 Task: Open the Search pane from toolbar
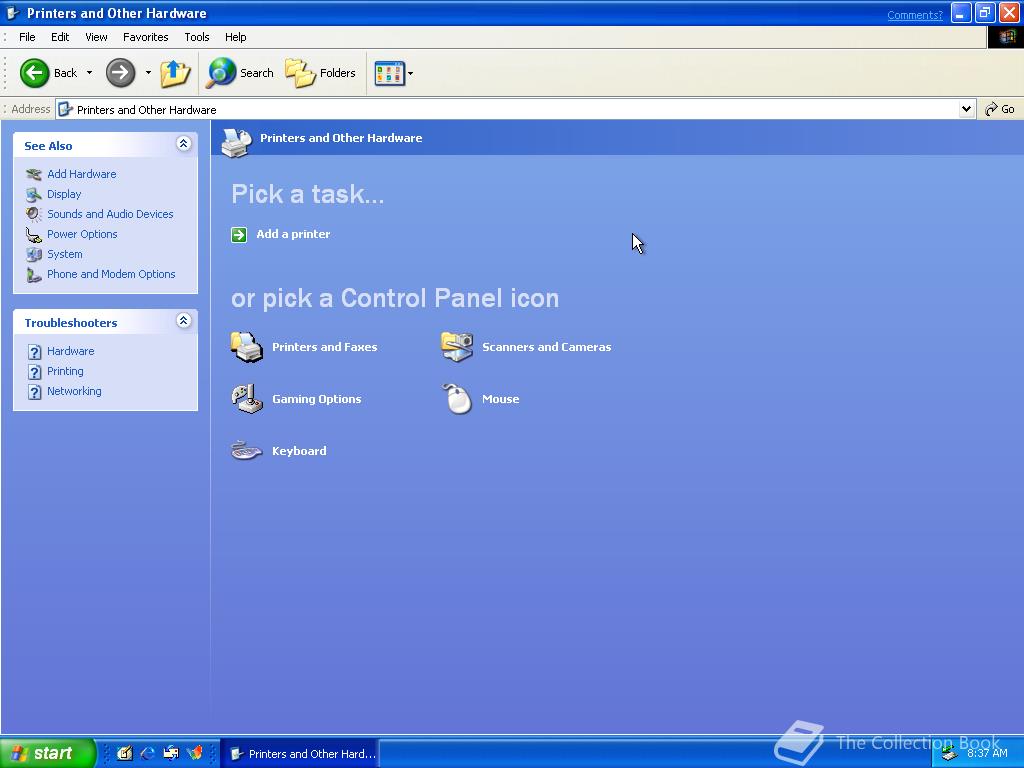240,72
